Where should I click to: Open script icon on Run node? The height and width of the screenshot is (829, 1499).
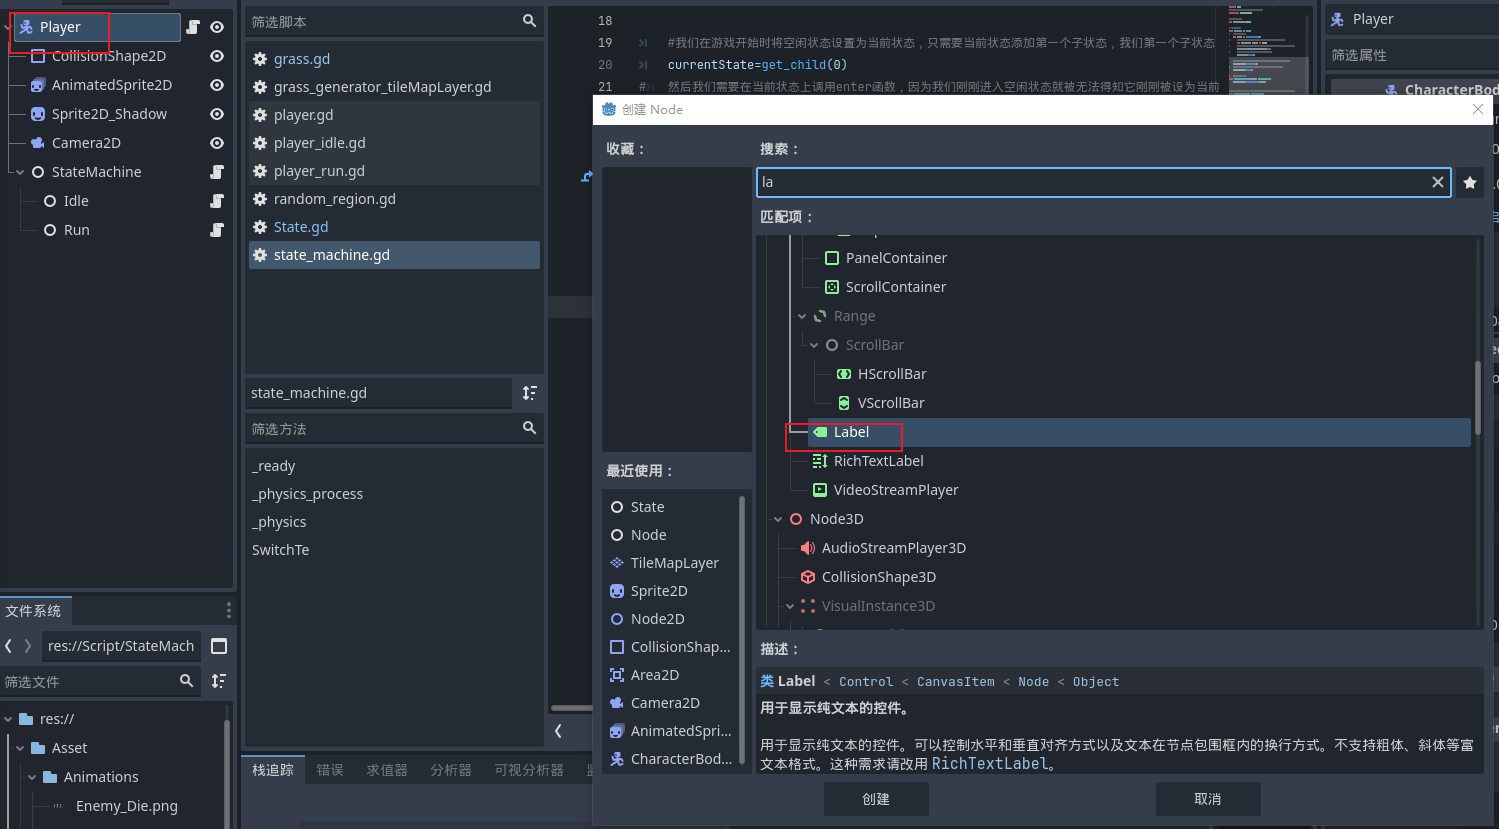pos(217,230)
